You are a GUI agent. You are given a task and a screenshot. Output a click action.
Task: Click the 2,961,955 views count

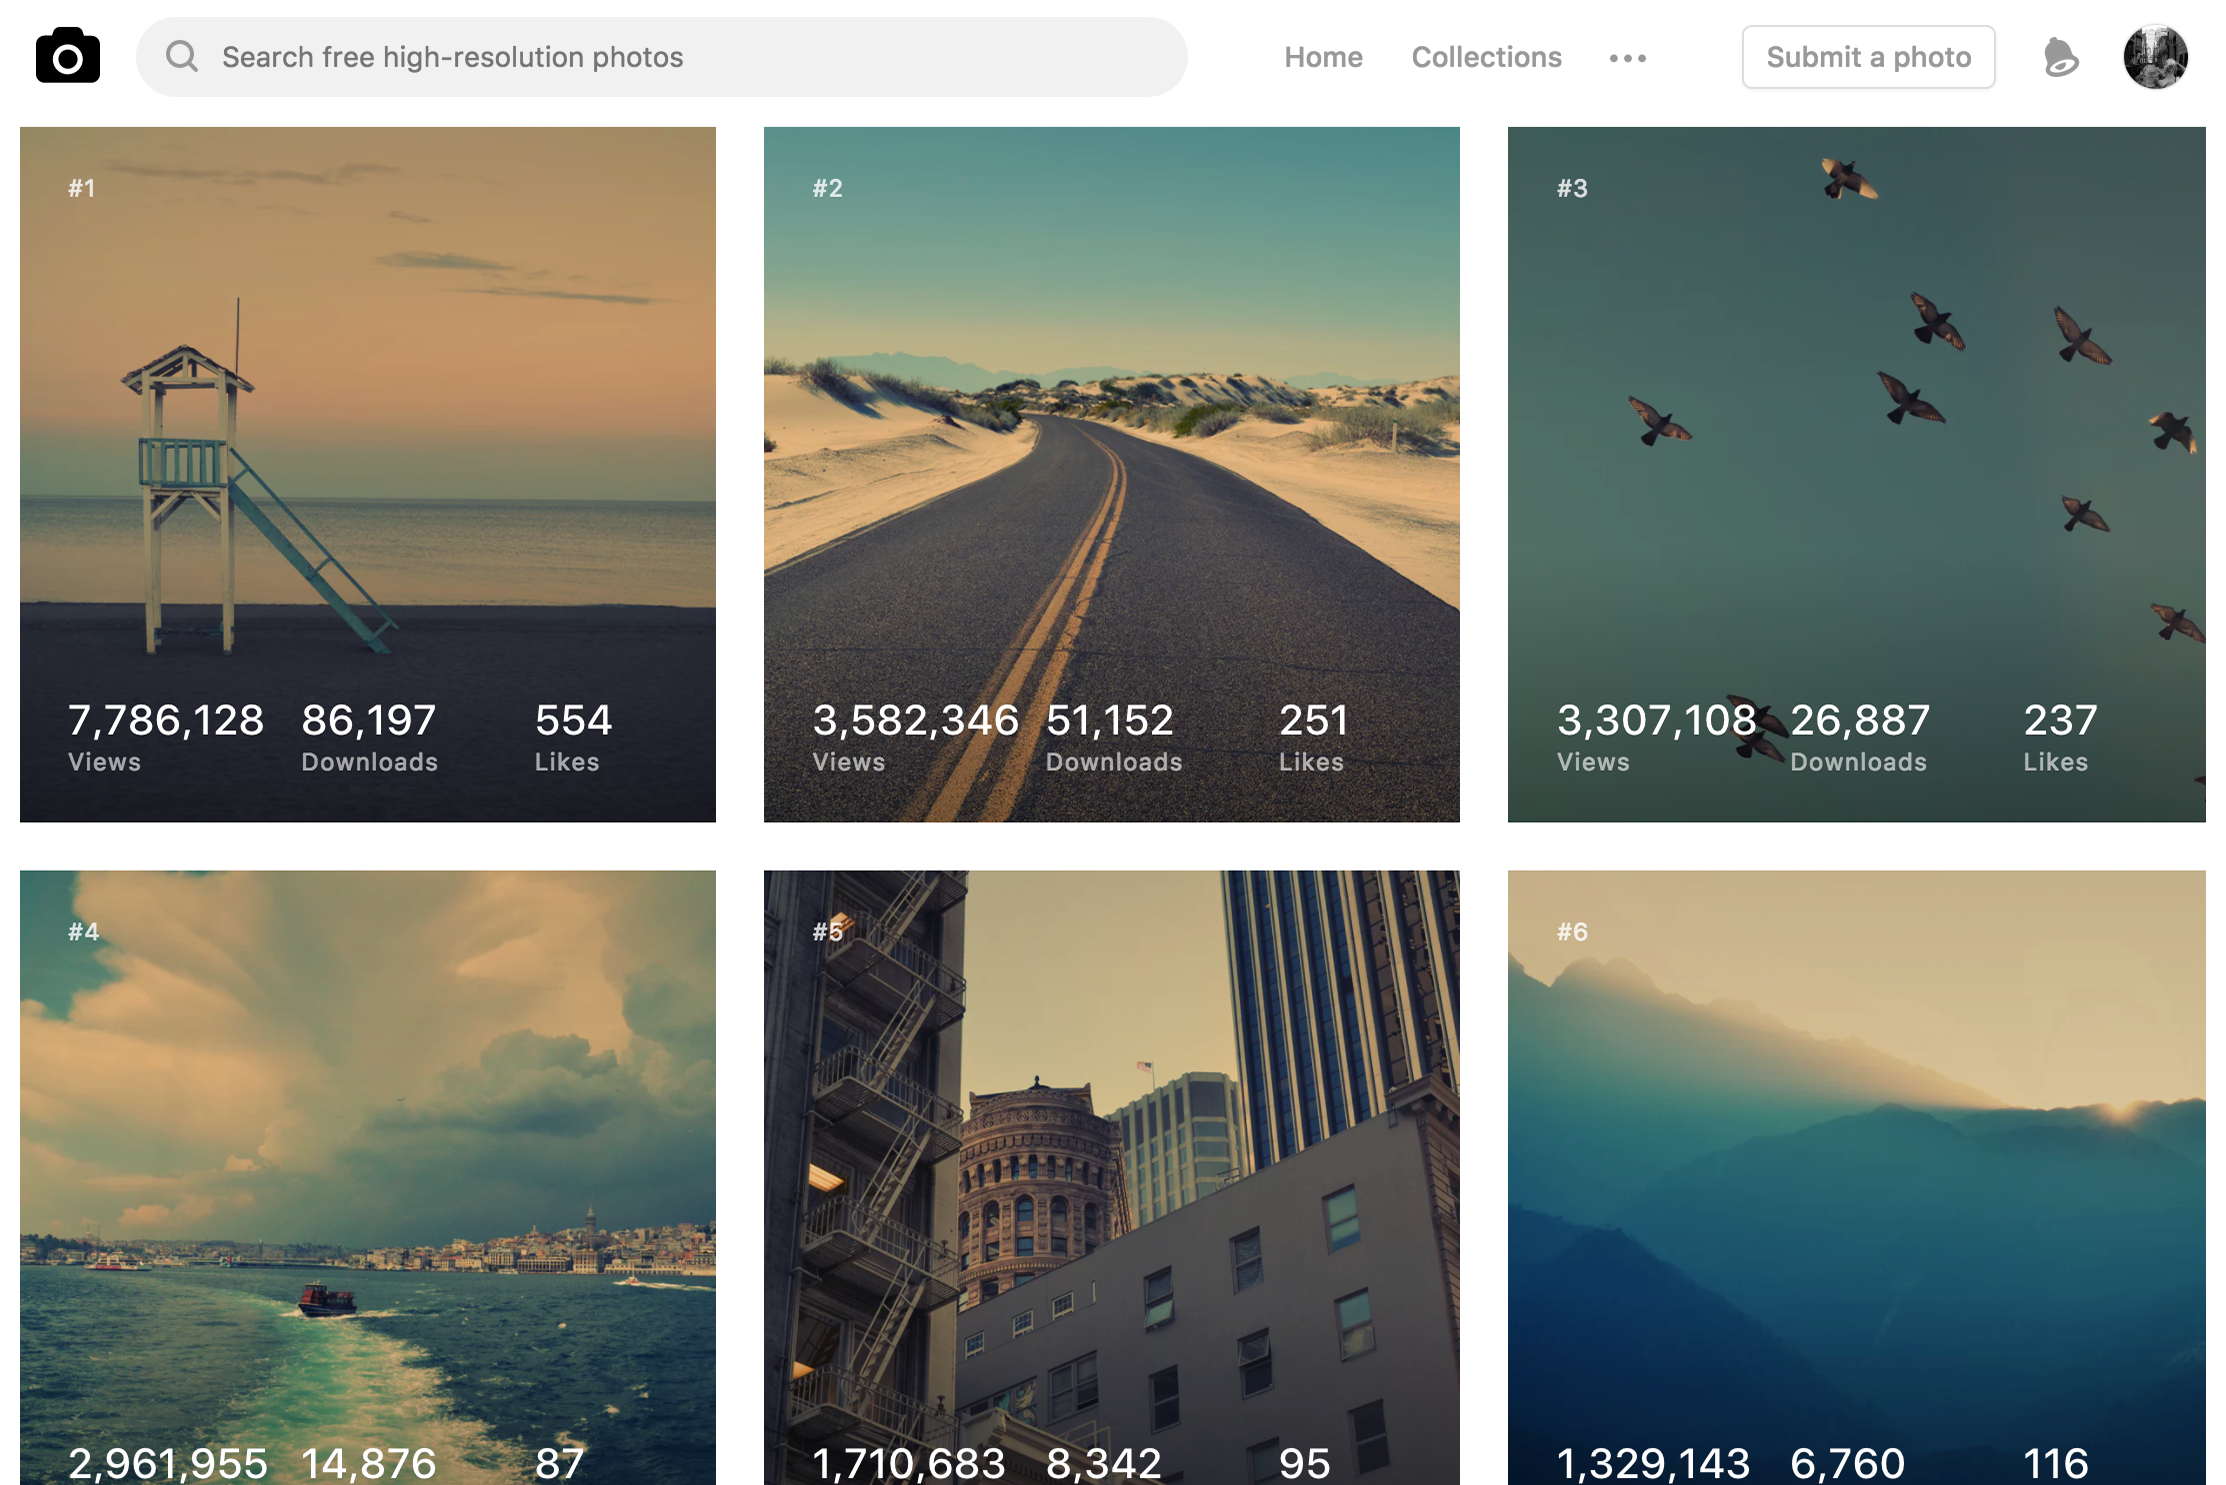point(168,1464)
